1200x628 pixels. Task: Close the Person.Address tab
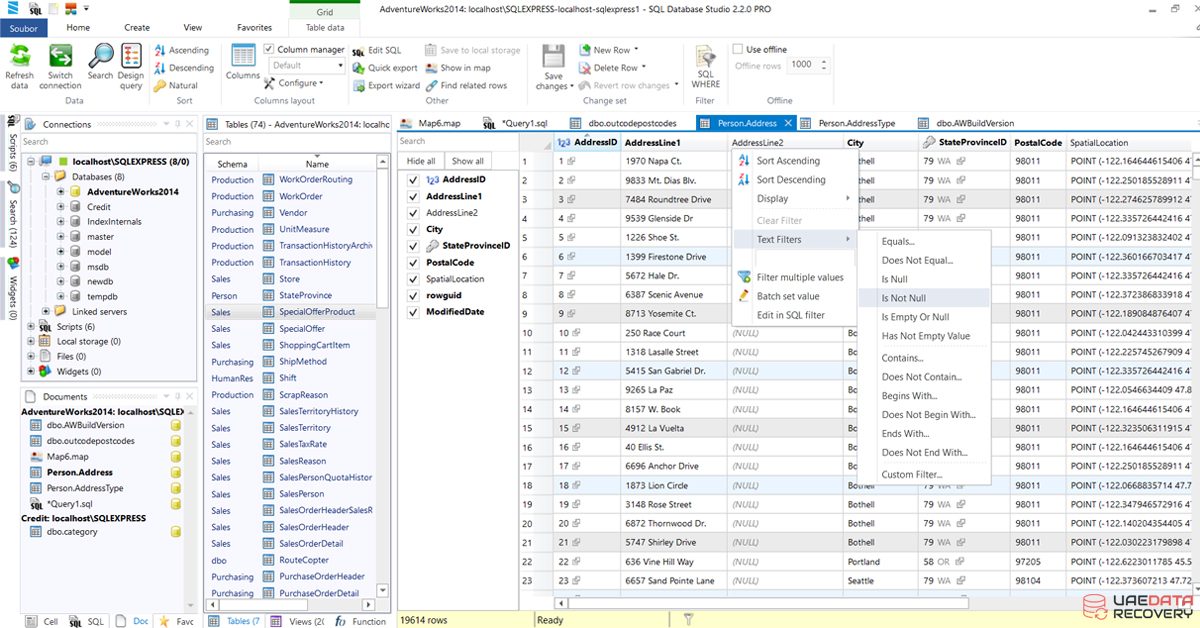click(x=788, y=124)
